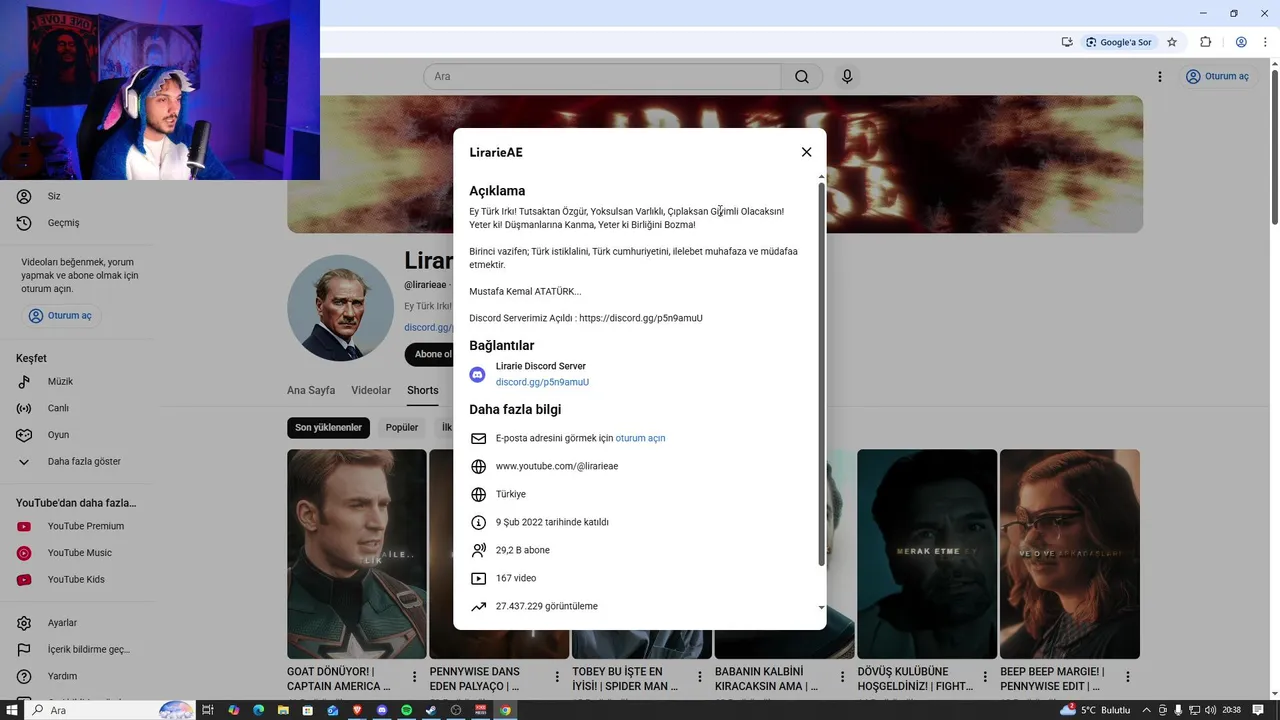Open the GOAT DÖNÜYOR Captain America short
Image resolution: width=1280 pixels, height=720 pixels.
pyautogui.click(x=357, y=554)
